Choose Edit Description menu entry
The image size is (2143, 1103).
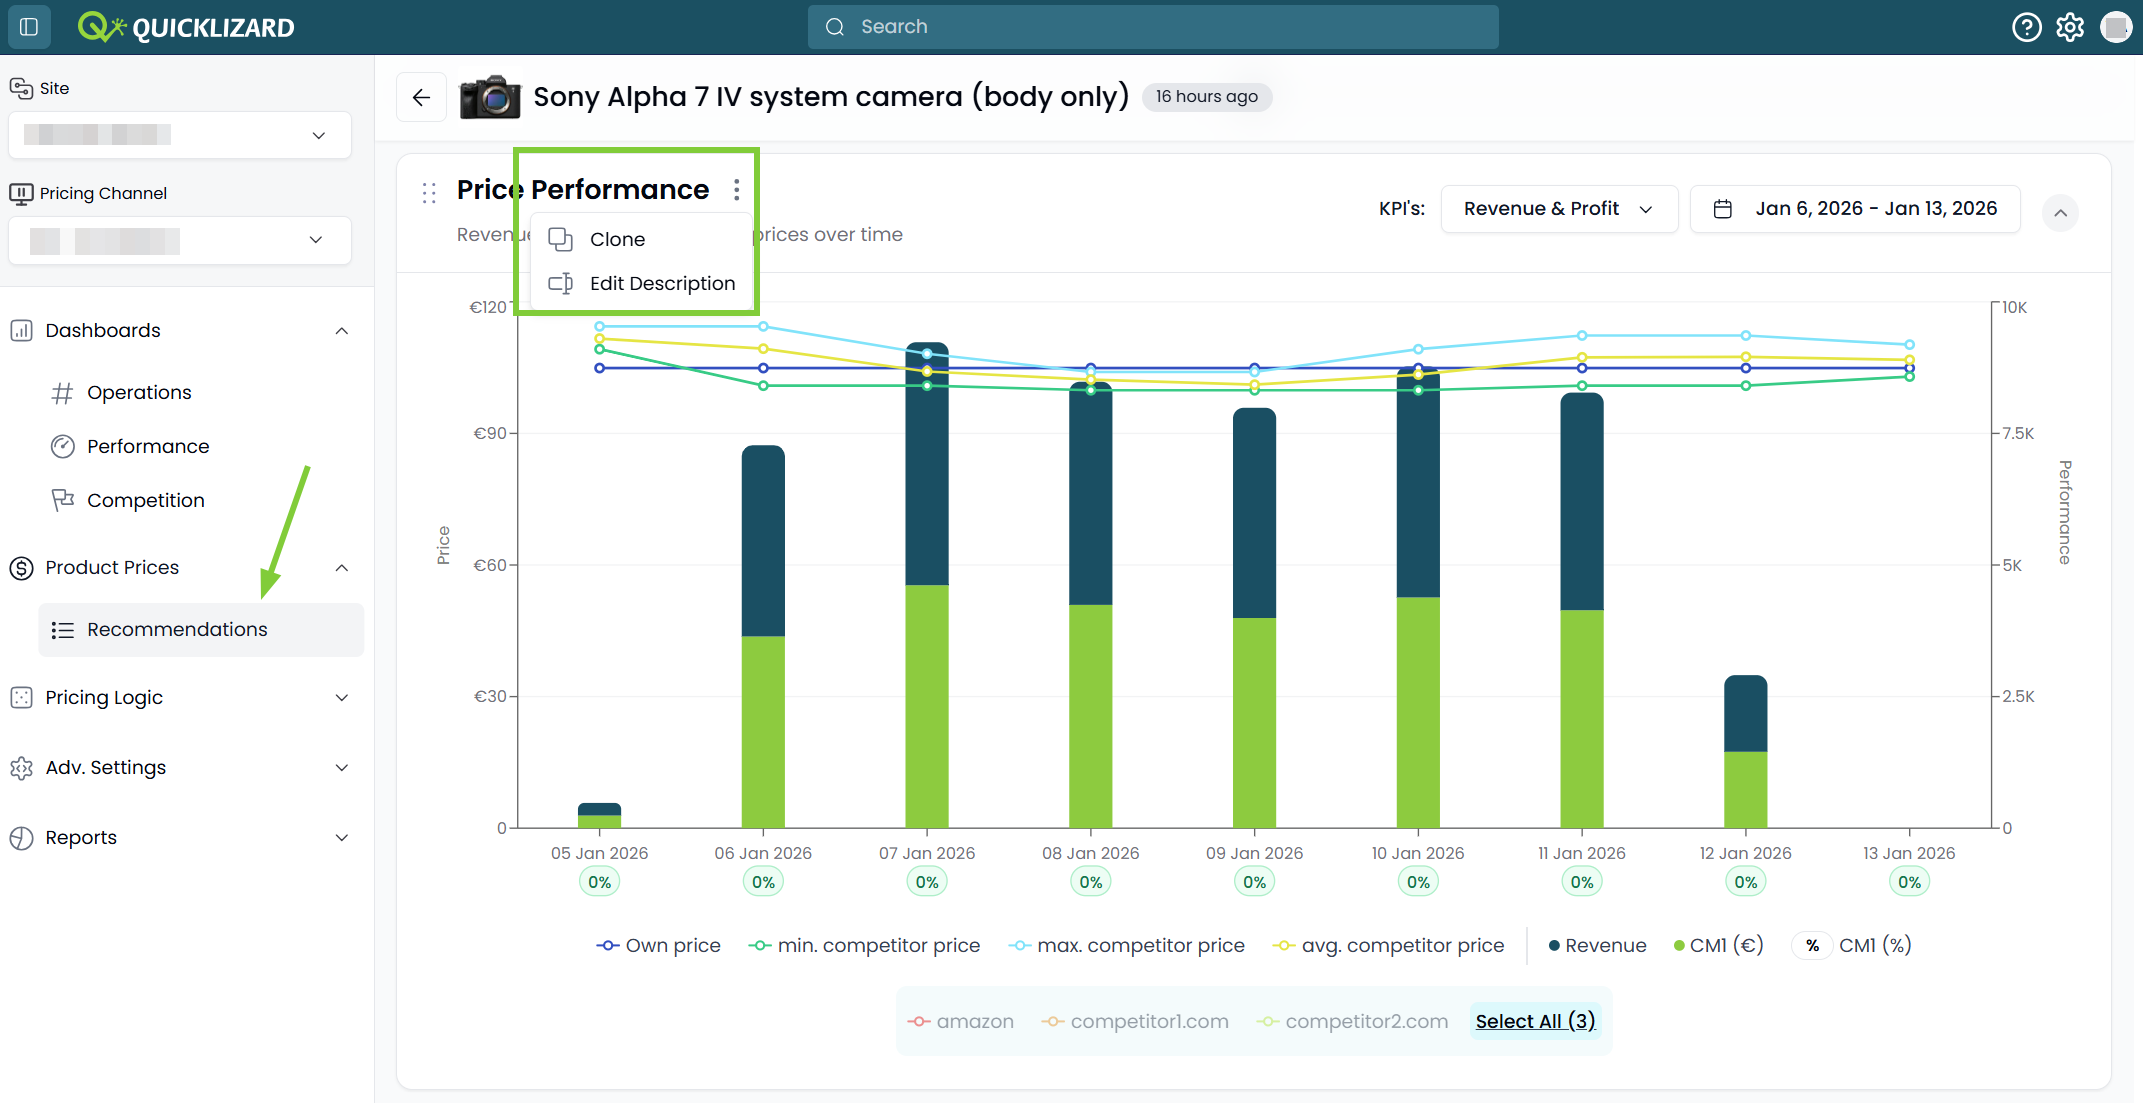[641, 283]
